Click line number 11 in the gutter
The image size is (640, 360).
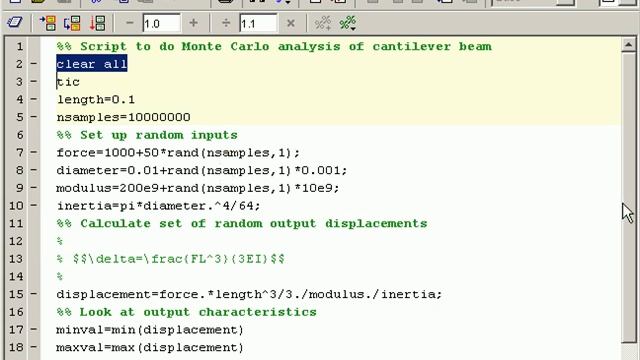point(16,224)
